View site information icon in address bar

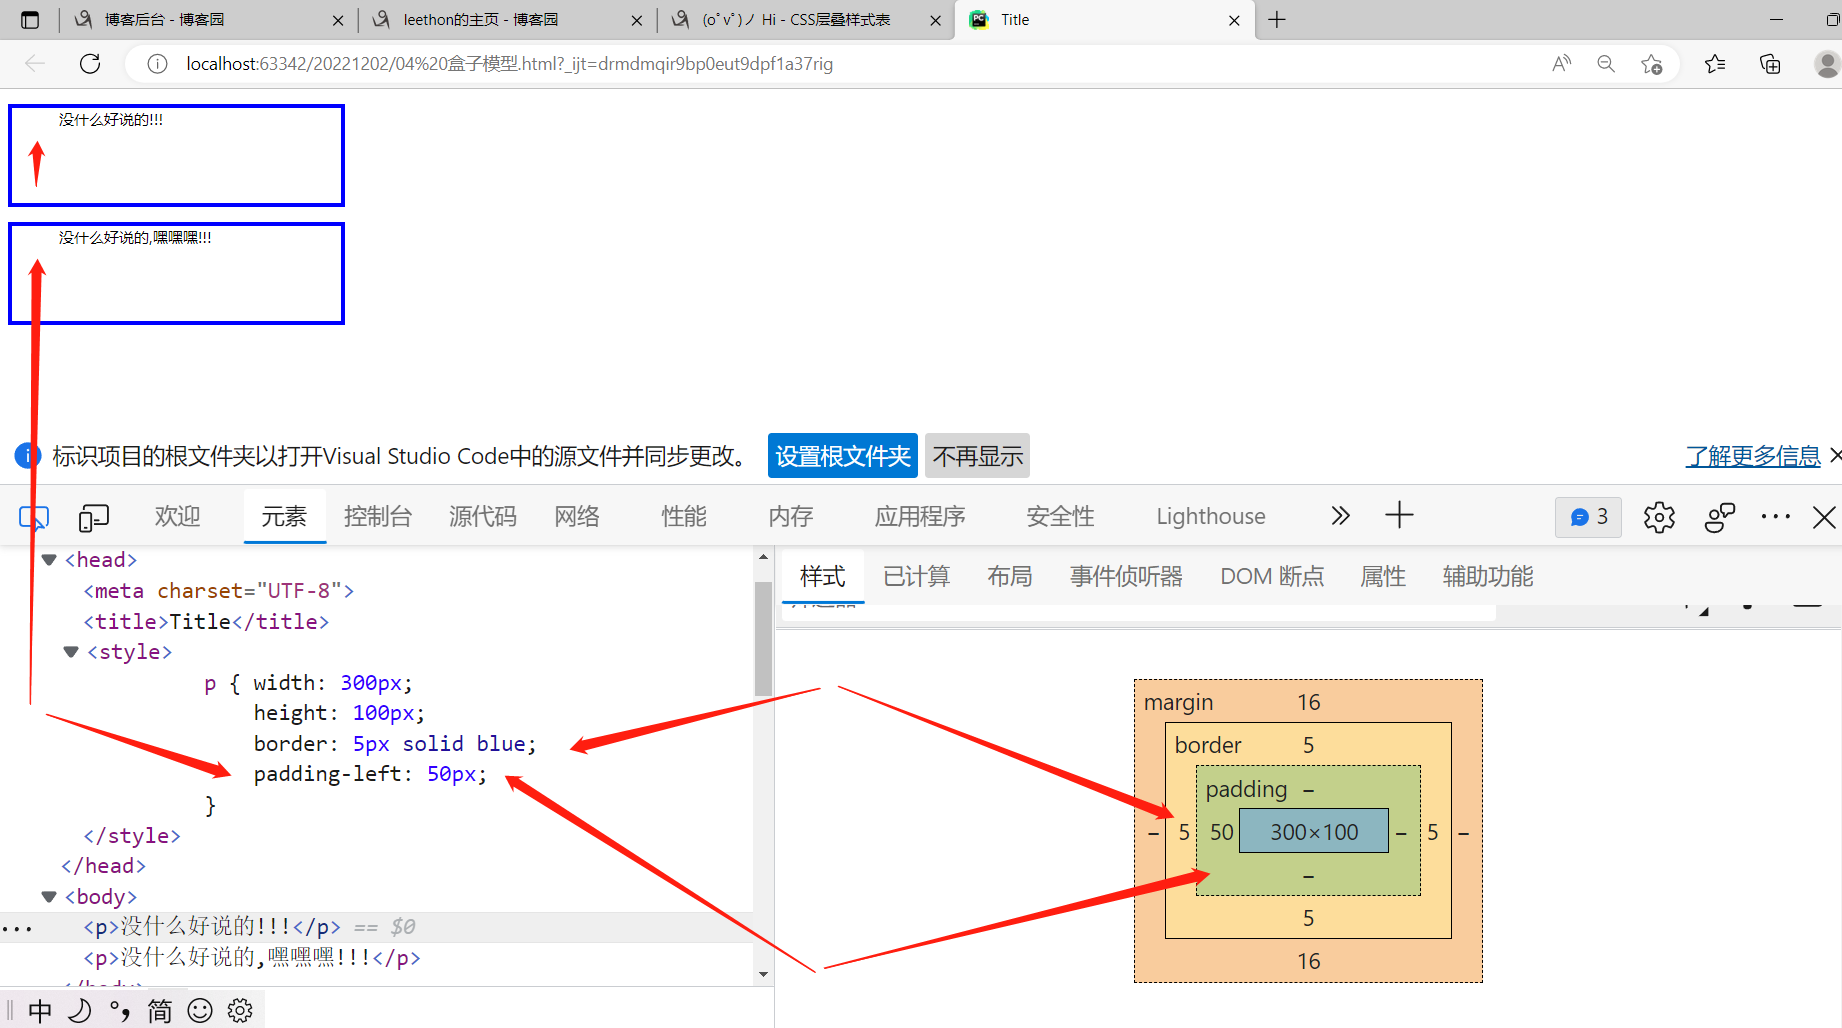click(x=157, y=64)
